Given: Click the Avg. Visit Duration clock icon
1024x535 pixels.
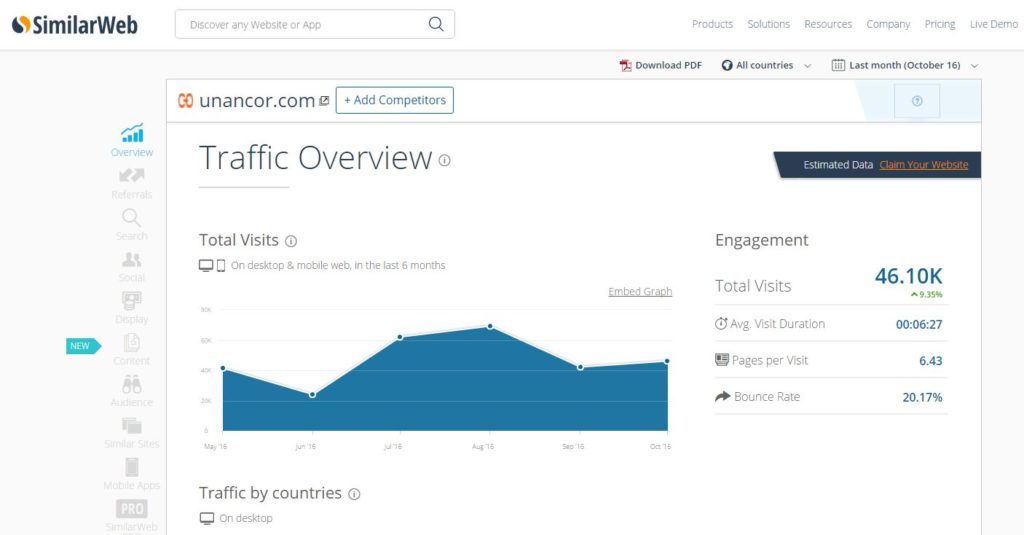Looking at the screenshot, I should 721,323.
